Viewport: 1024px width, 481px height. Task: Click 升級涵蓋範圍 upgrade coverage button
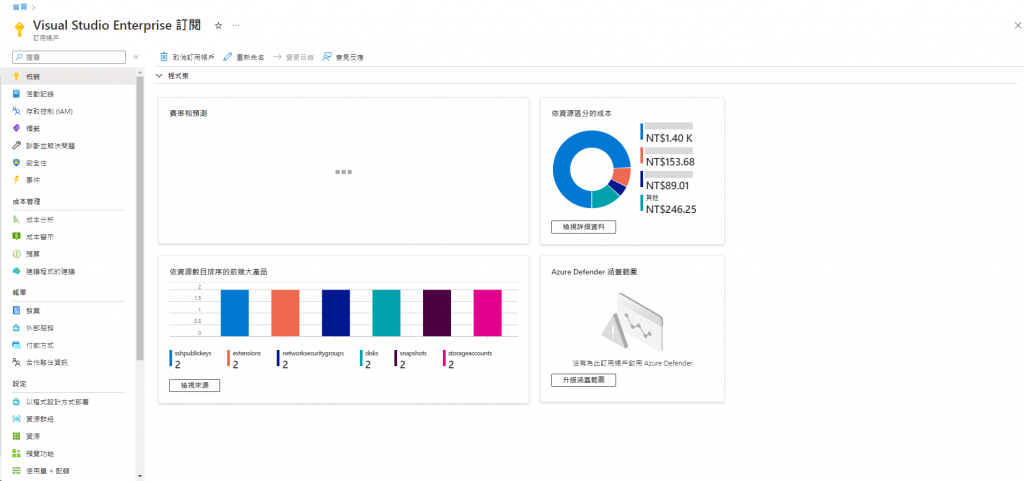pyautogui.click(x=583, y=380)
